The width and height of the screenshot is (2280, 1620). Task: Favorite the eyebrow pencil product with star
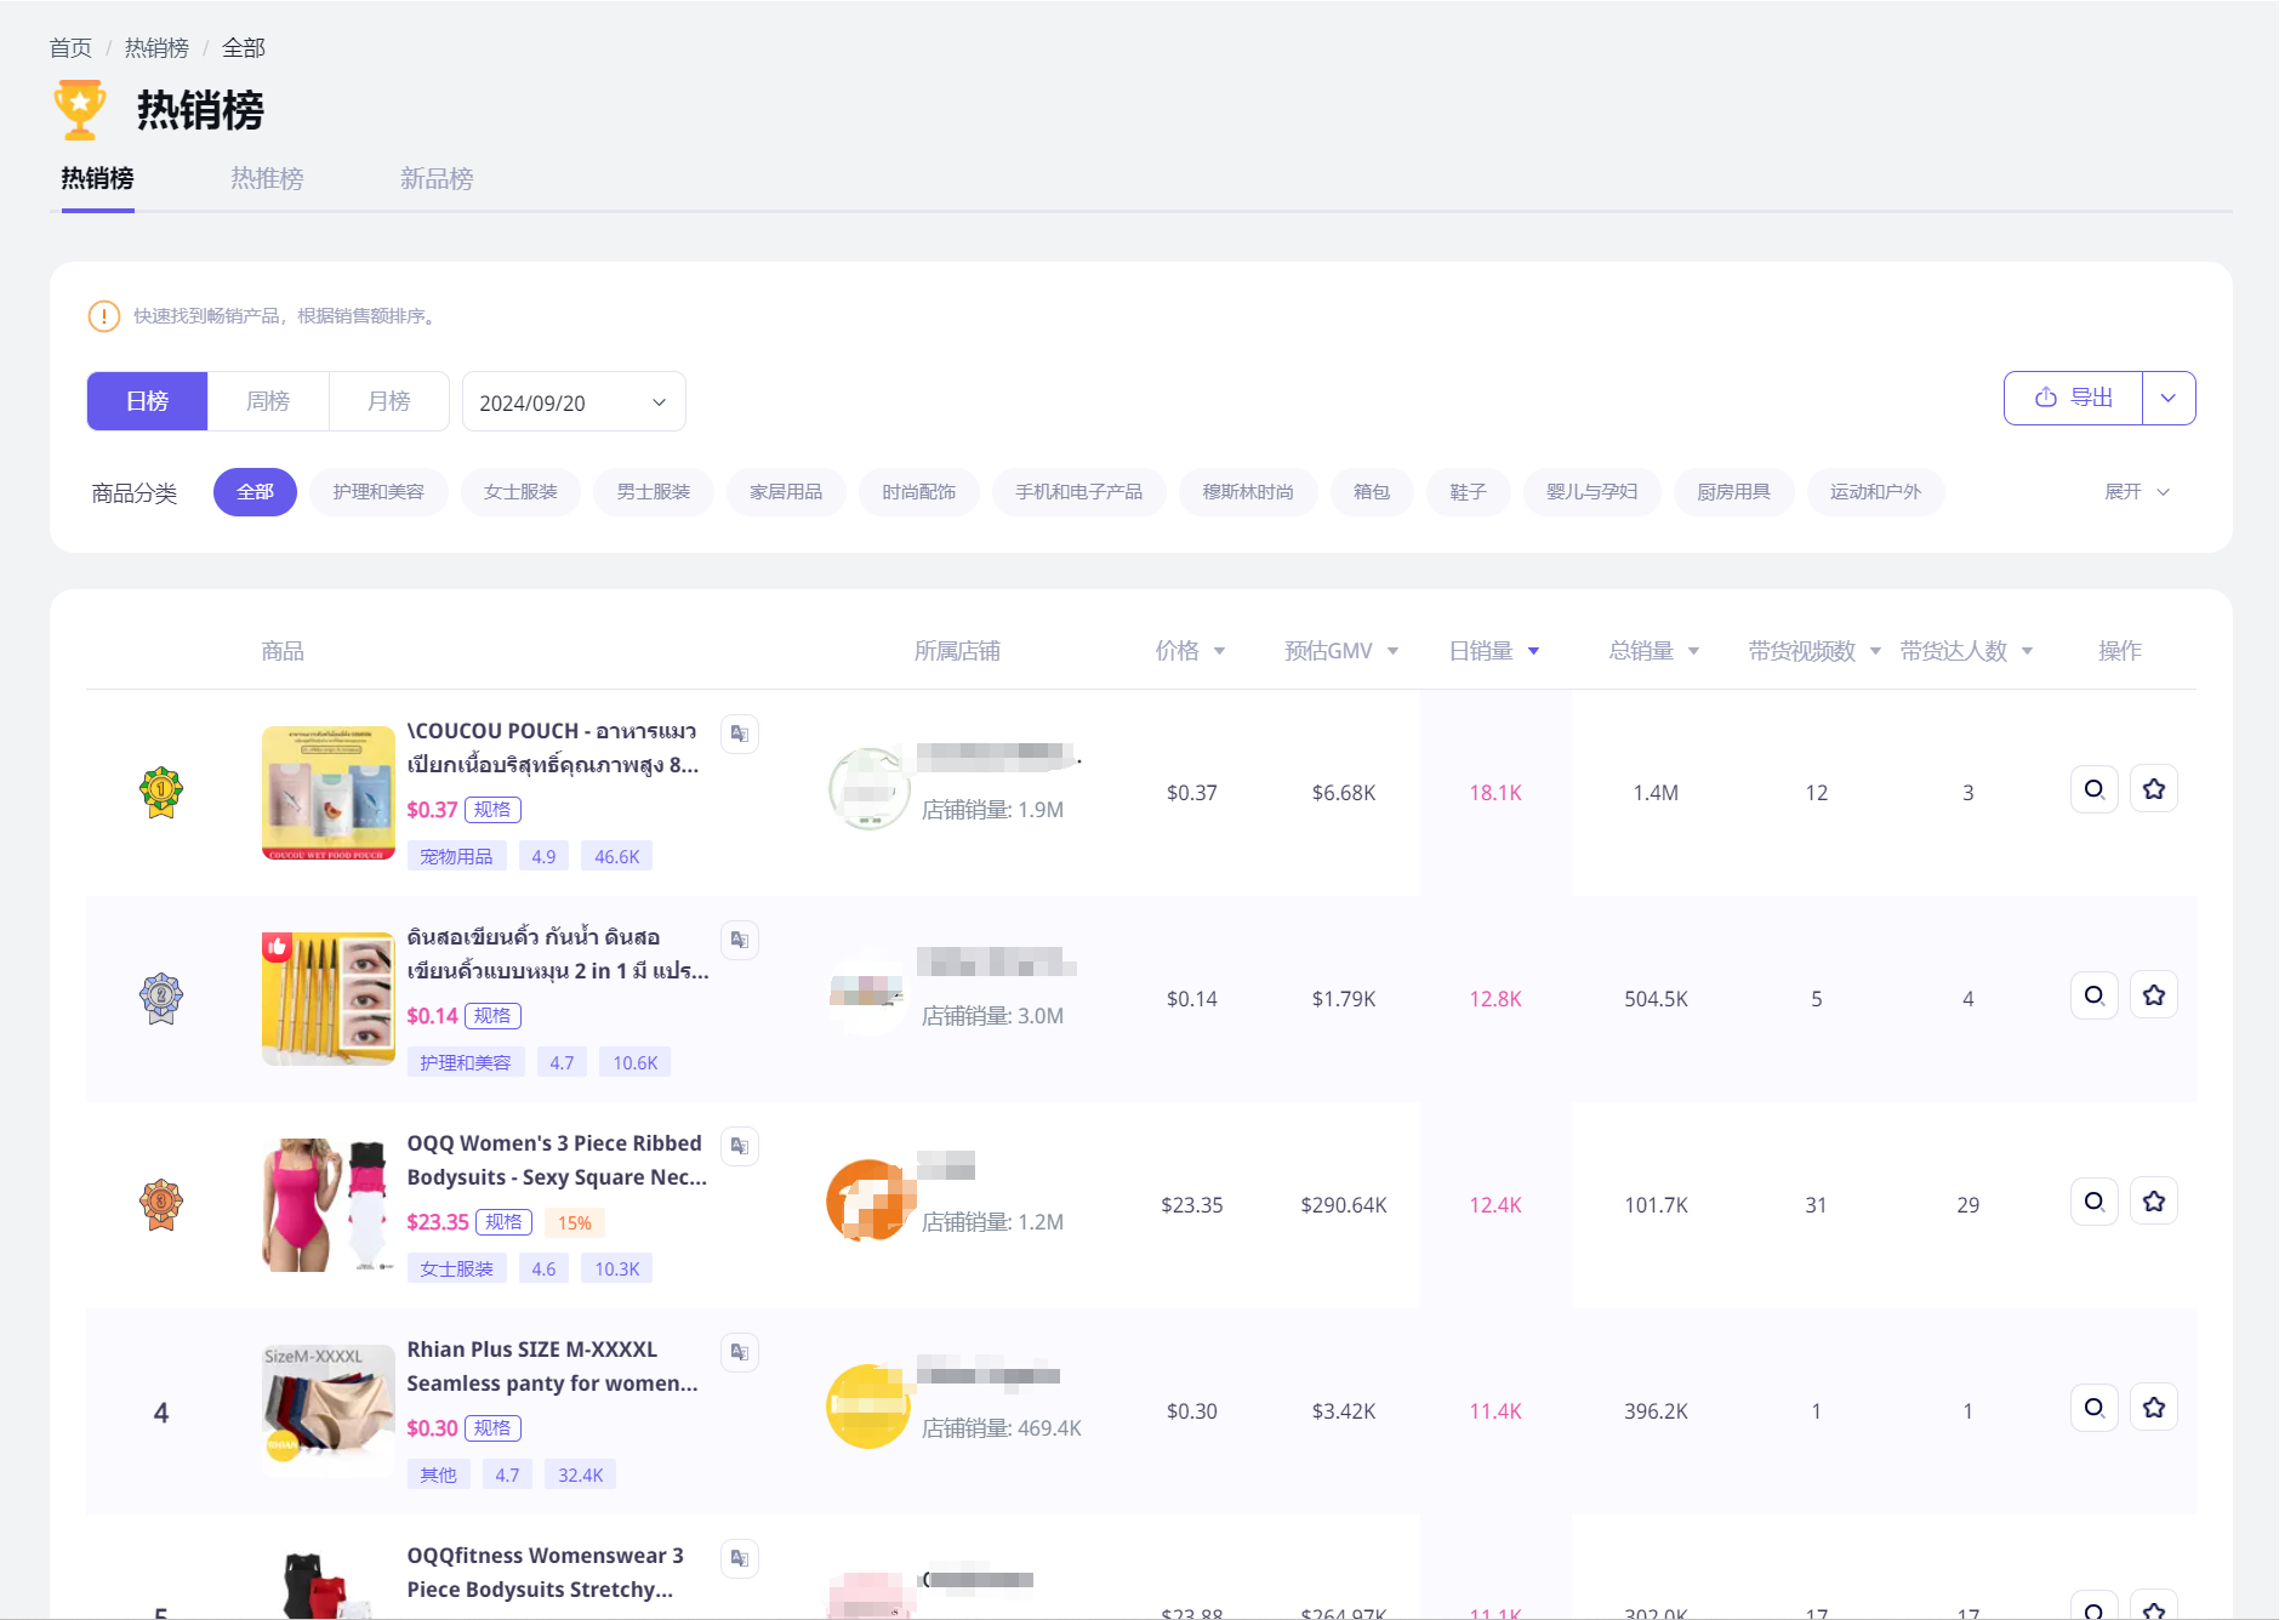point(2153,996)
